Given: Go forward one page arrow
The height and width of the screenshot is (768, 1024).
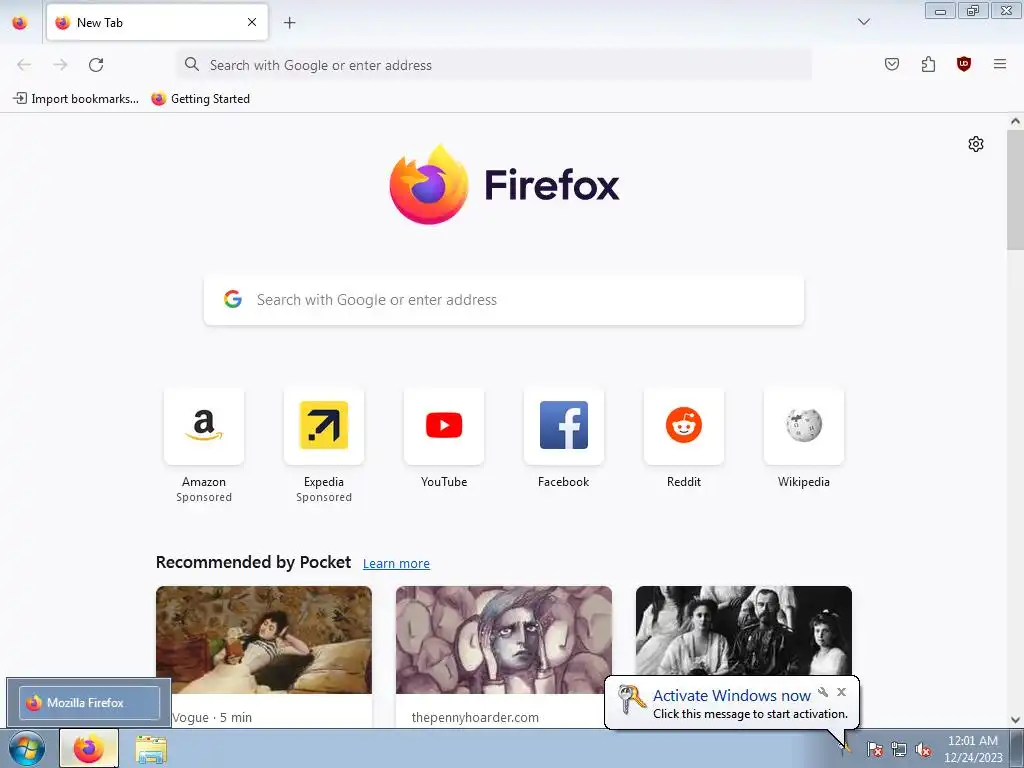Looking at the screenshot, I should 60,65.
